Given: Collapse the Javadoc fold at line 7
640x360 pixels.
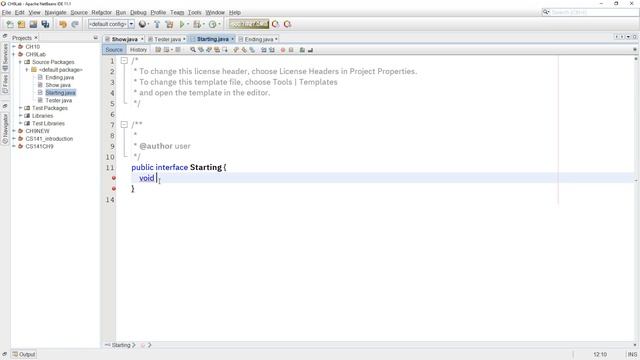Looking at the screenshot, I should click(124, 124).
